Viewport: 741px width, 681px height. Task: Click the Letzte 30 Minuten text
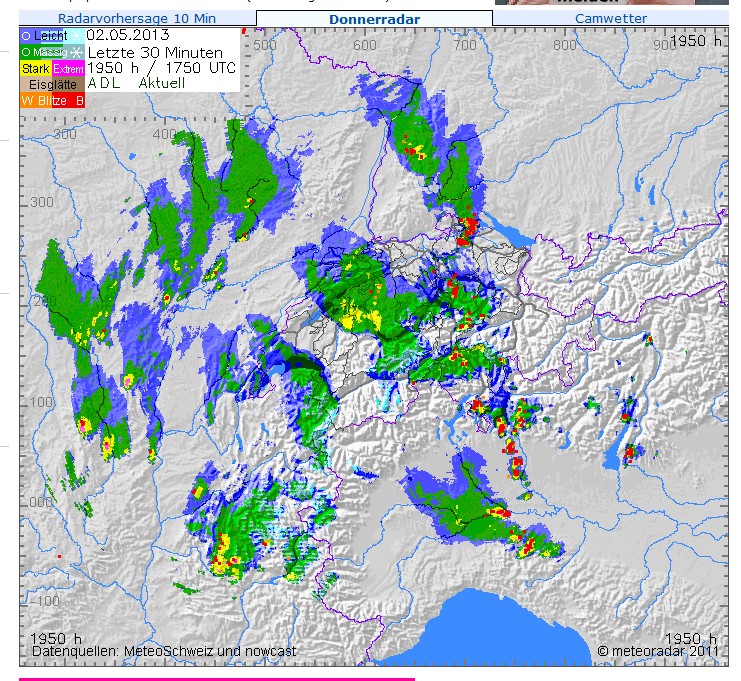pyautogui.click(x=155, y=52)
